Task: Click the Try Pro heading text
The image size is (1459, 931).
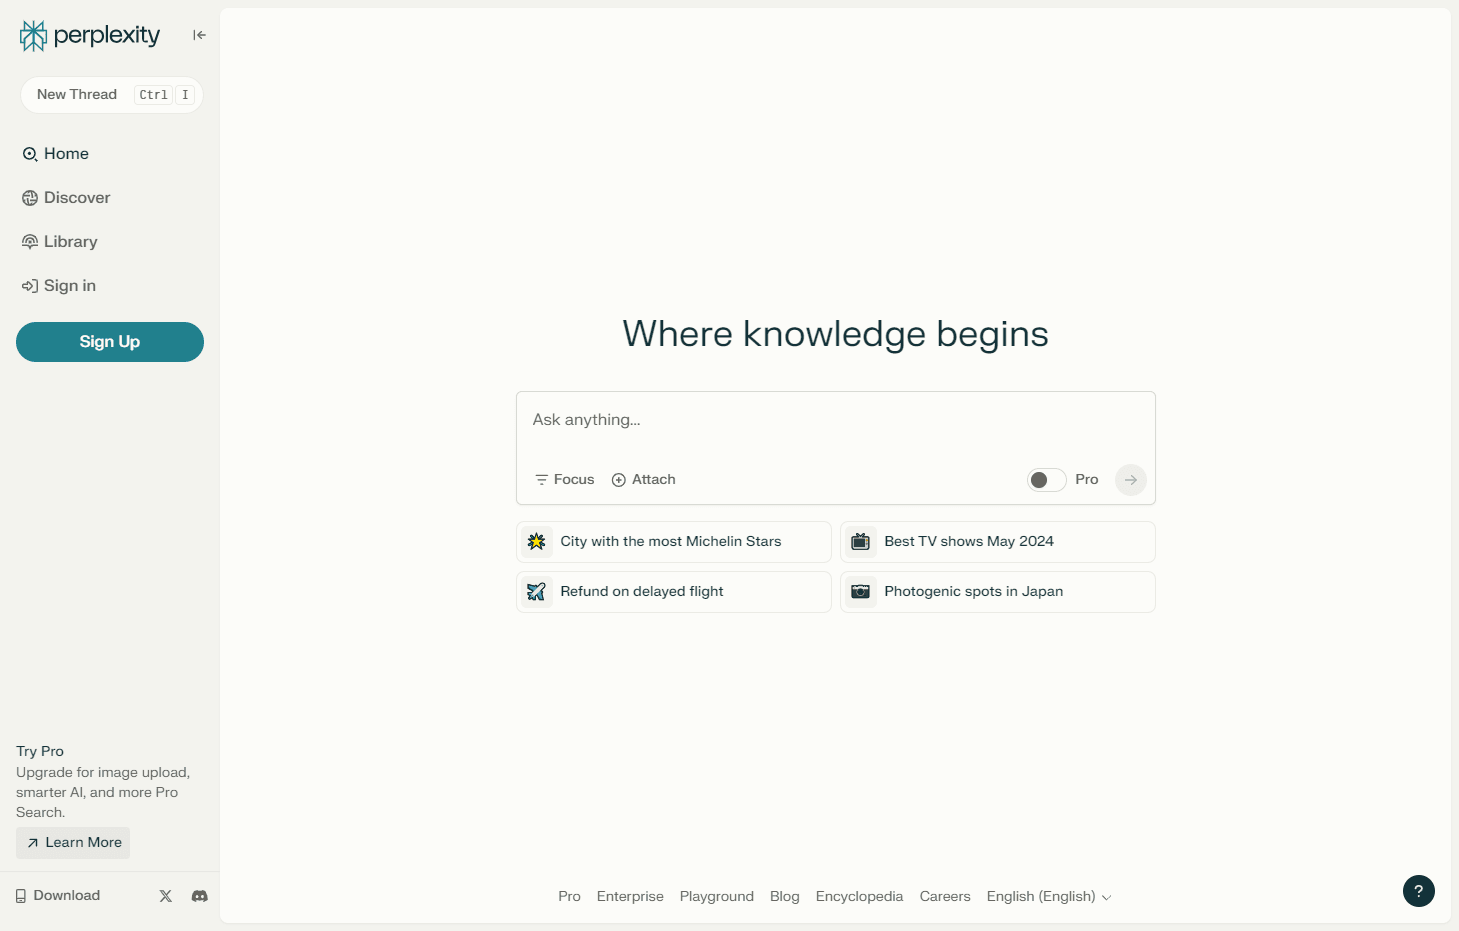Action: (40, 751)
